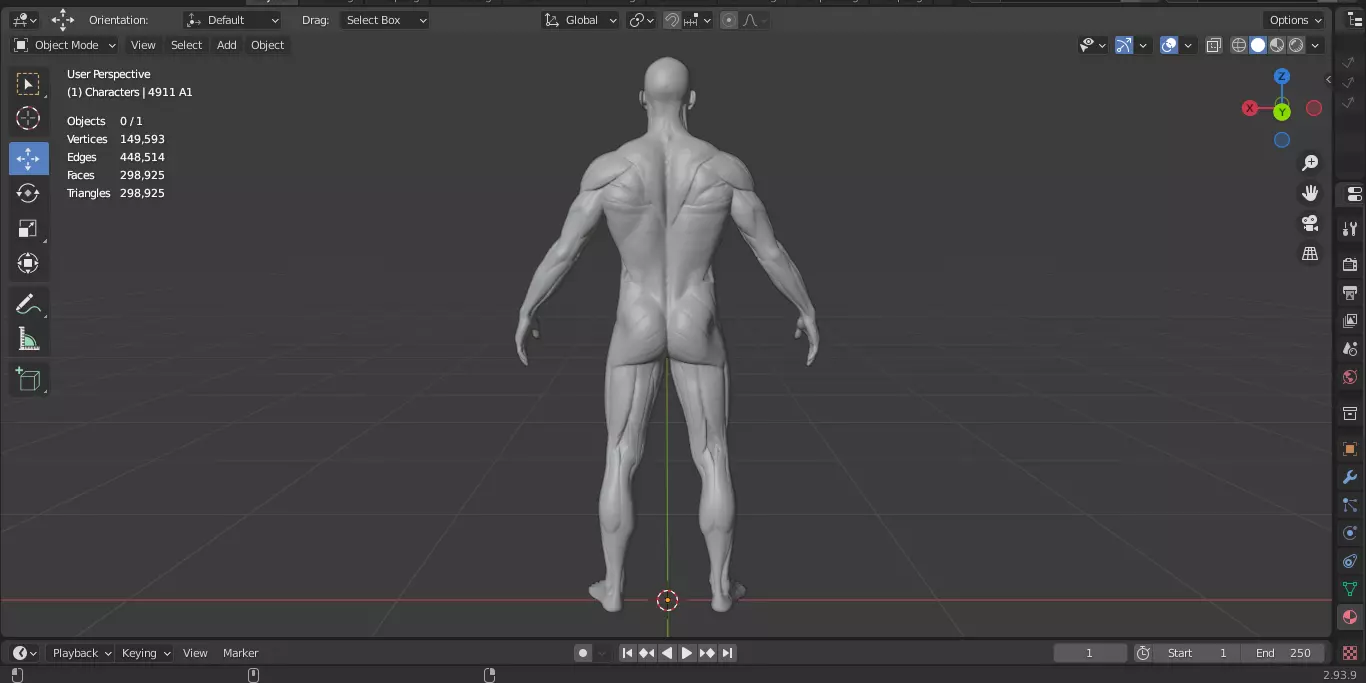Open the pivot point dropdown
Image resolution: width=1366 pixels, height=683 pixels.
[641, 20]
